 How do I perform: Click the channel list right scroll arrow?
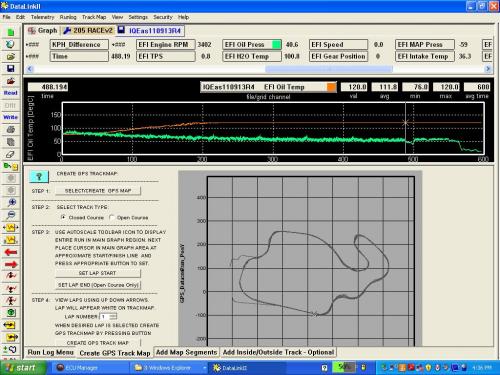click(488, 69)
